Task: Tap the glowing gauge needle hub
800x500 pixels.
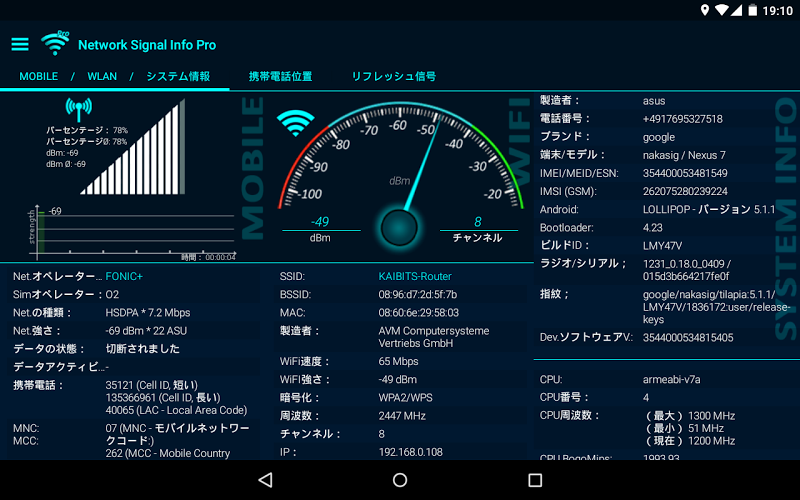Action: click(x=400, y=226)
